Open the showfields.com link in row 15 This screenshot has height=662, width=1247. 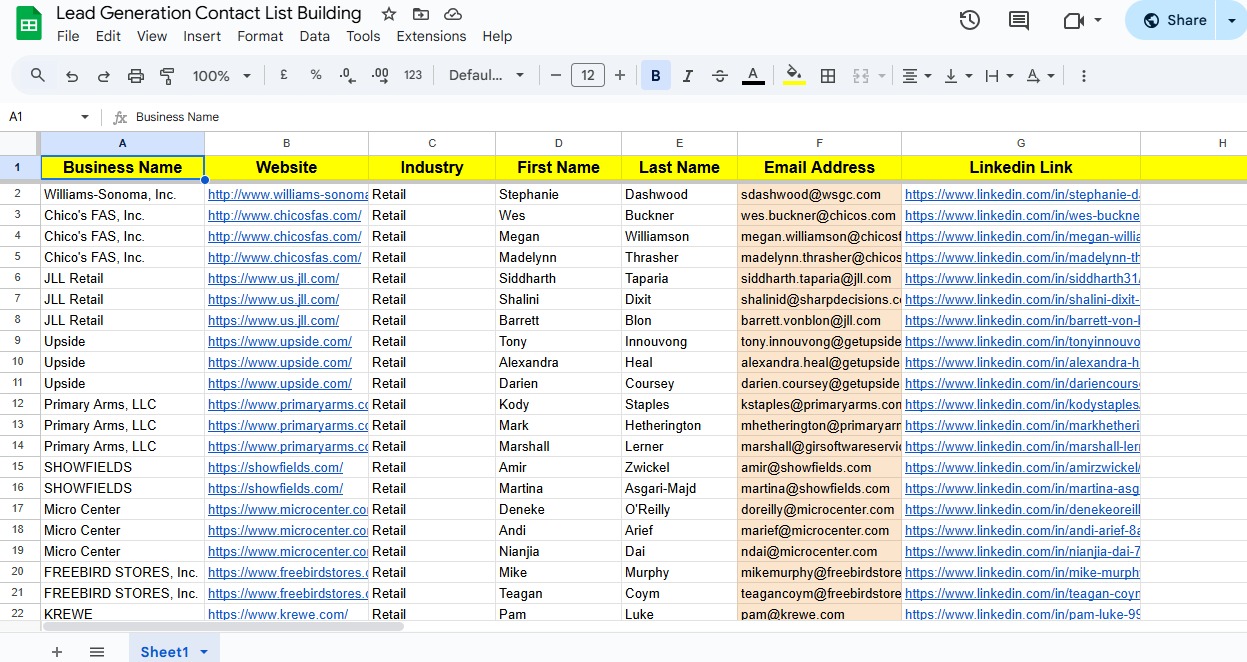pyautogui.click(x=275, y=467)
